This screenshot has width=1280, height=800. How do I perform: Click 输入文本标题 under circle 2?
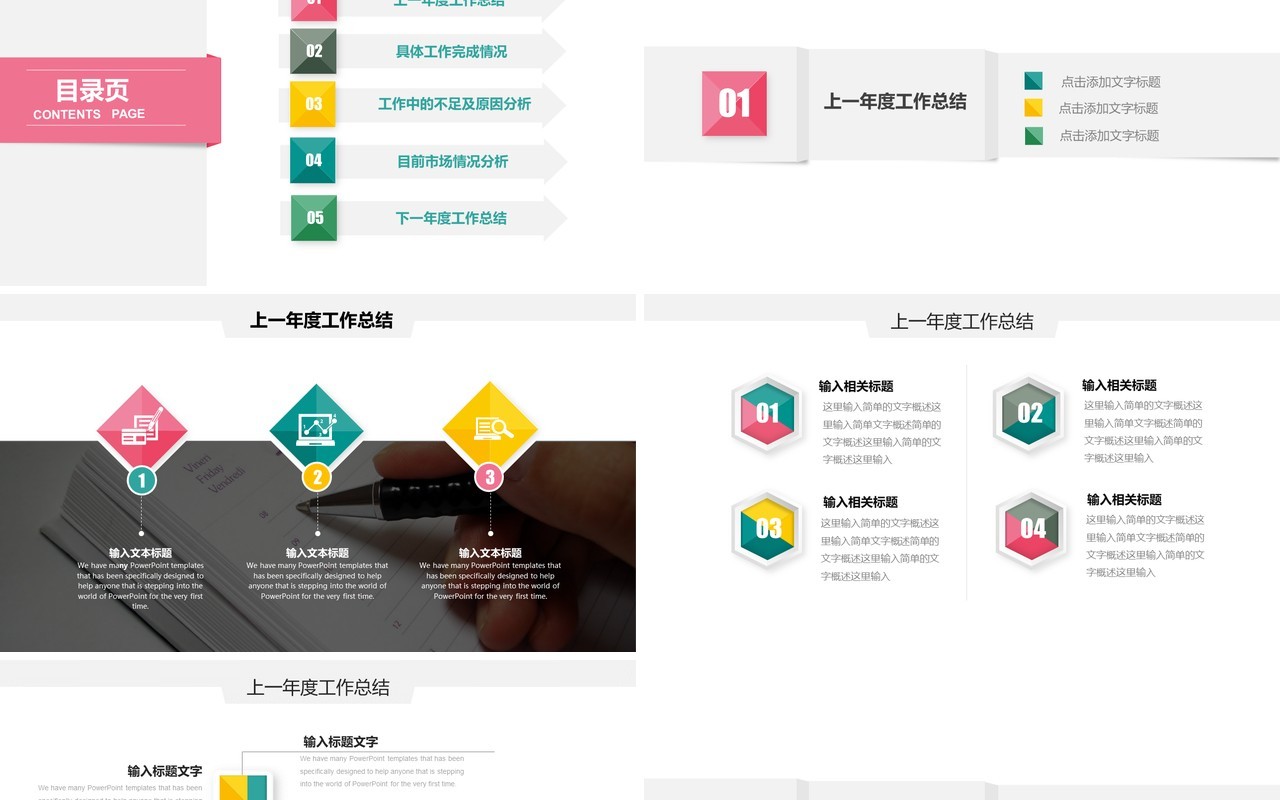coord(317,553)
